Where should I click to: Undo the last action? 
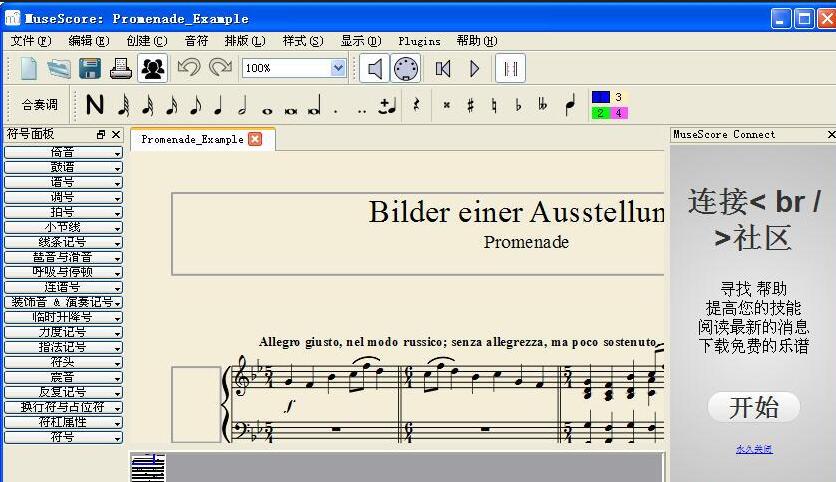tap(189, 68)
